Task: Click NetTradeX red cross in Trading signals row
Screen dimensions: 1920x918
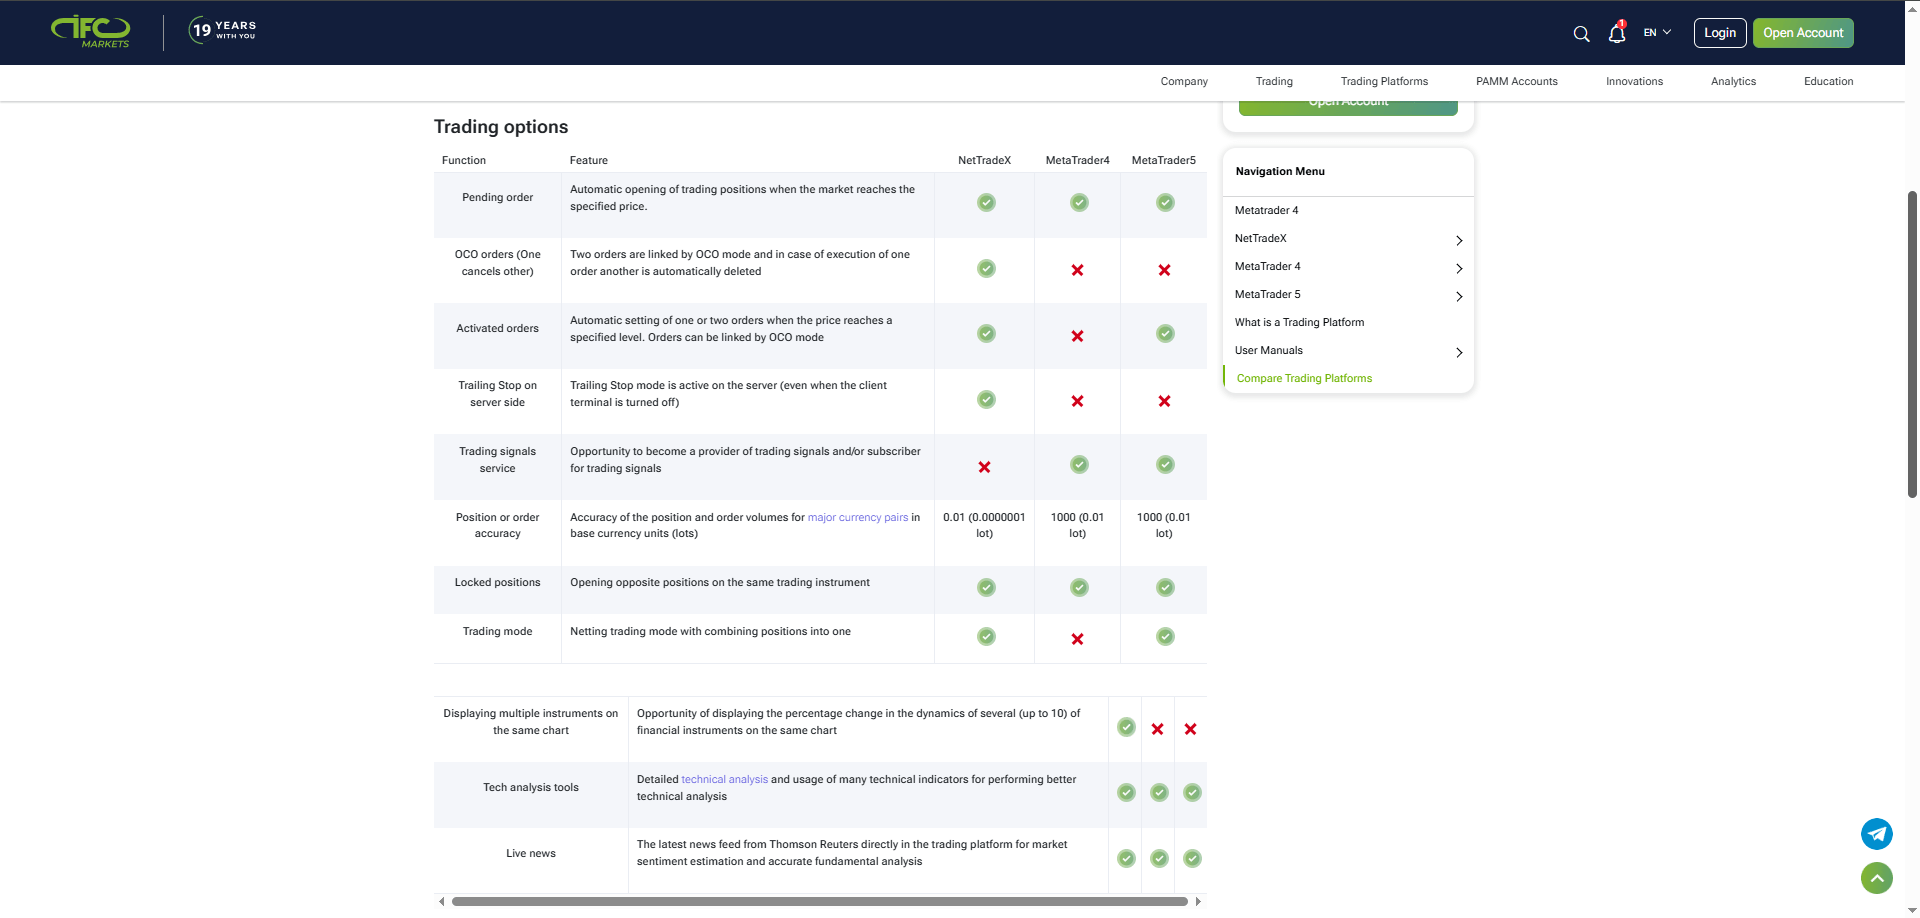Action: pyautogui.click(x=984, y=467)
